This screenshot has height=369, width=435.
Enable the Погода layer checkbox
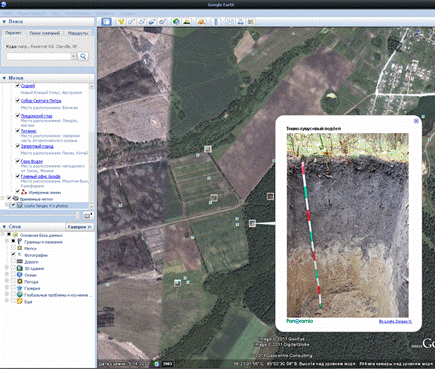tap(13, 281)
